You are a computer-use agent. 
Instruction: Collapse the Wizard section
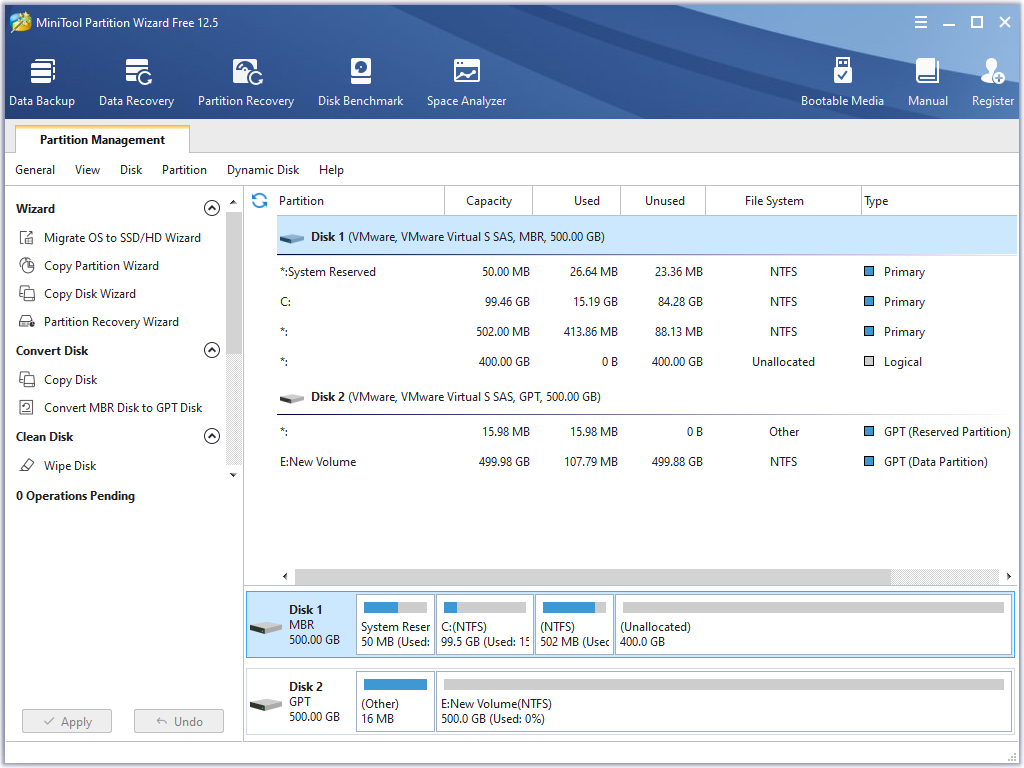click(x=211, y=209)
